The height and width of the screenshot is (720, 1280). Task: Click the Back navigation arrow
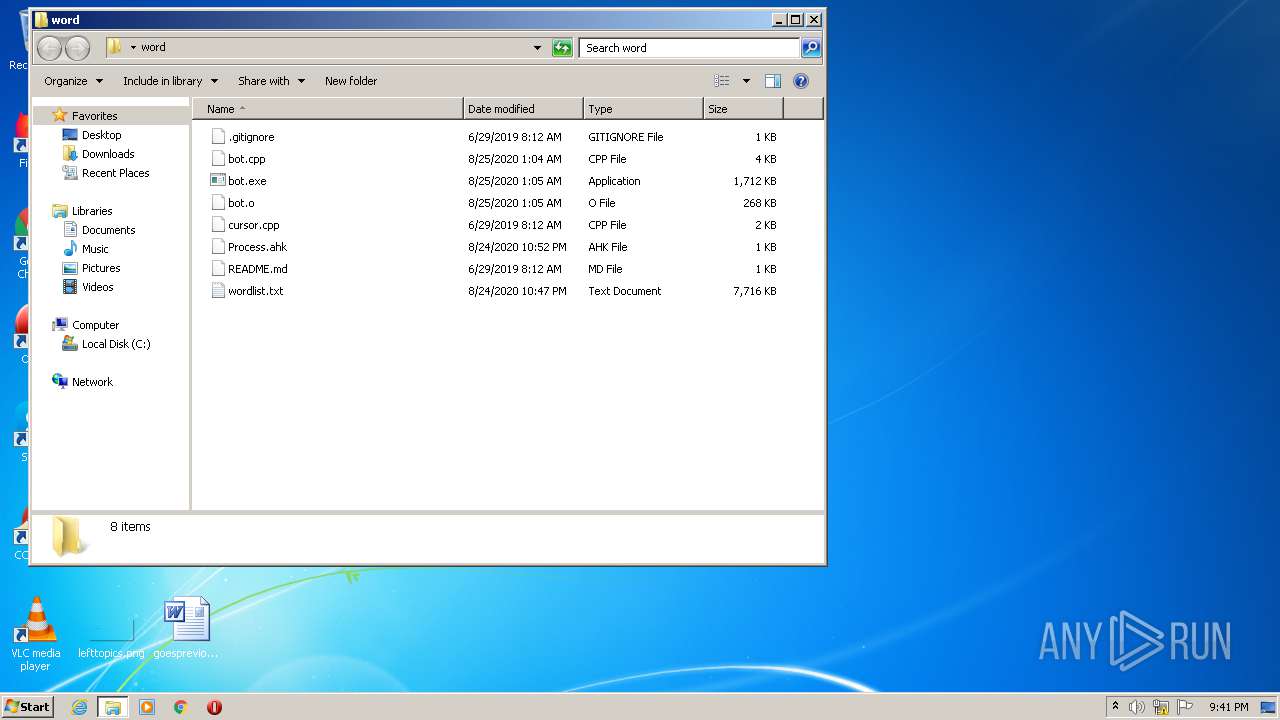49,48
